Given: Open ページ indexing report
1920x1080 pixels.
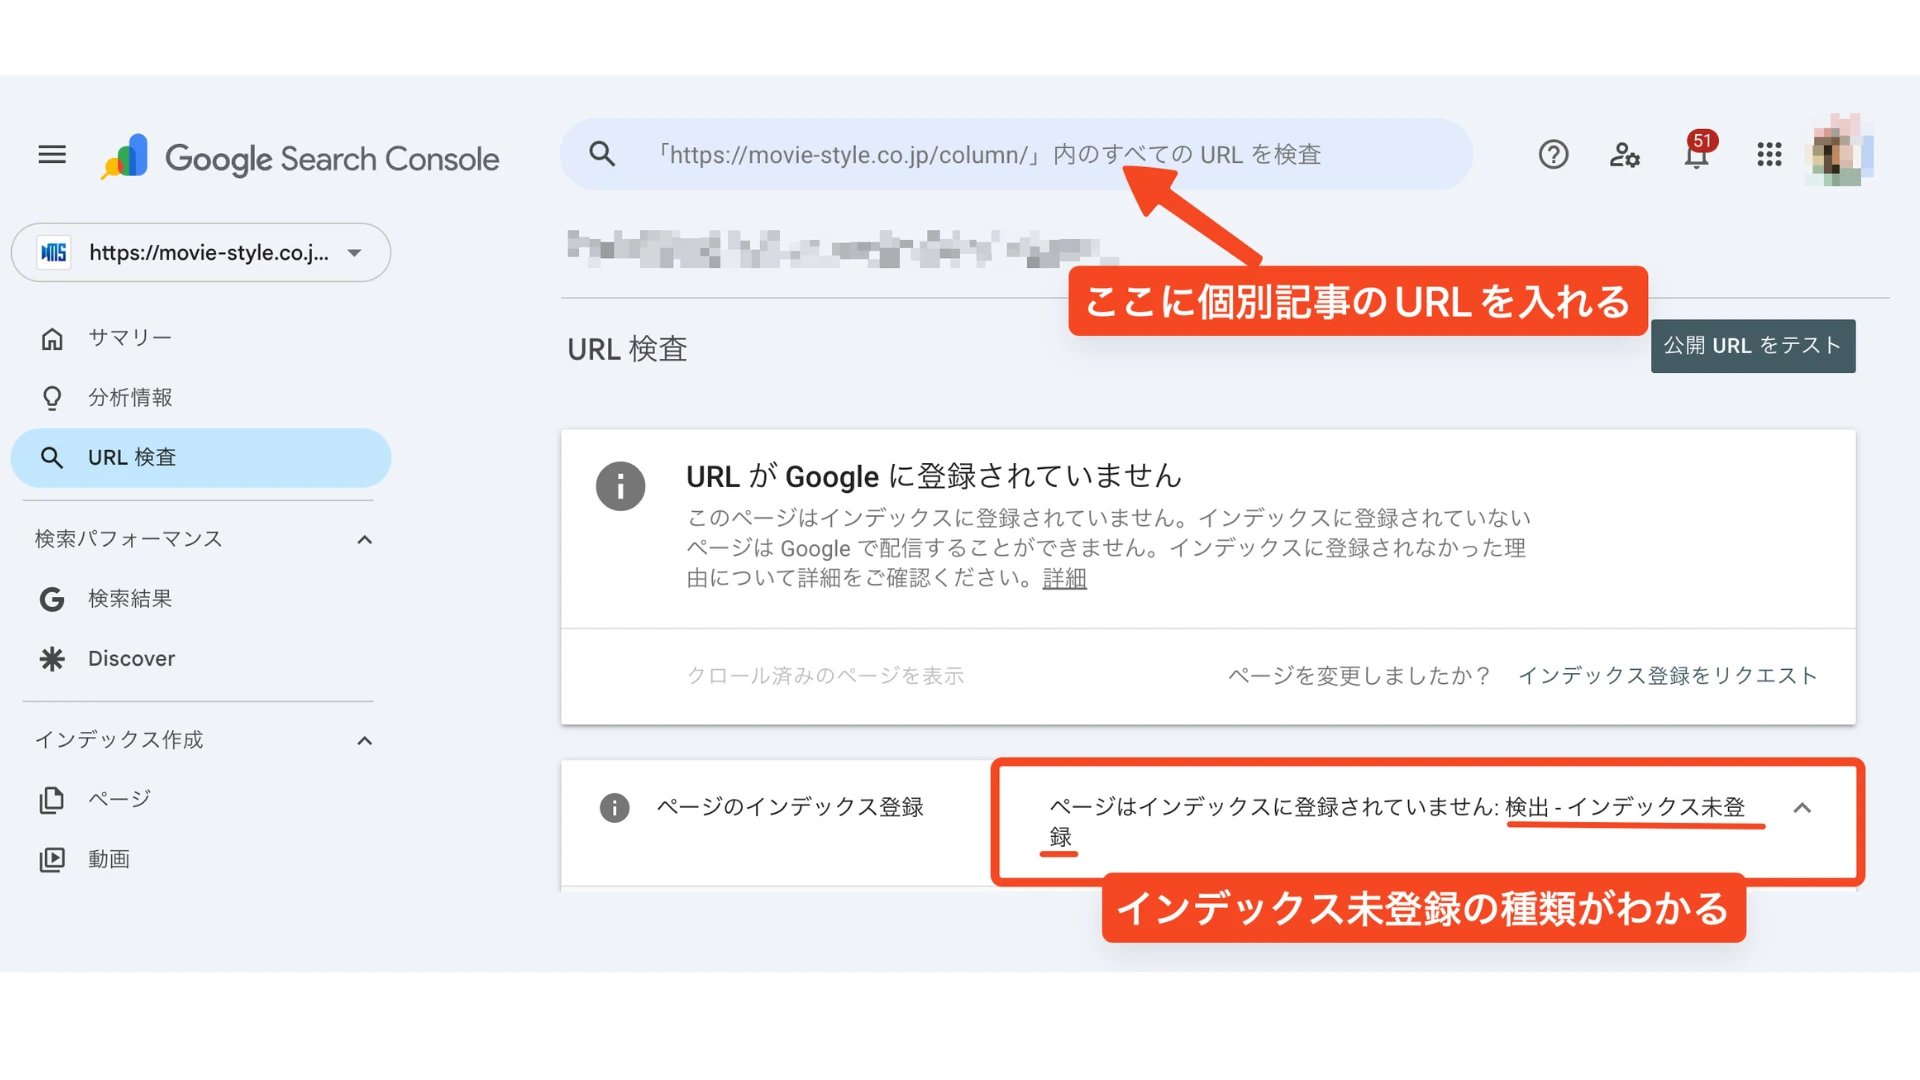Looking at the screenshot, I should point(201,799).
